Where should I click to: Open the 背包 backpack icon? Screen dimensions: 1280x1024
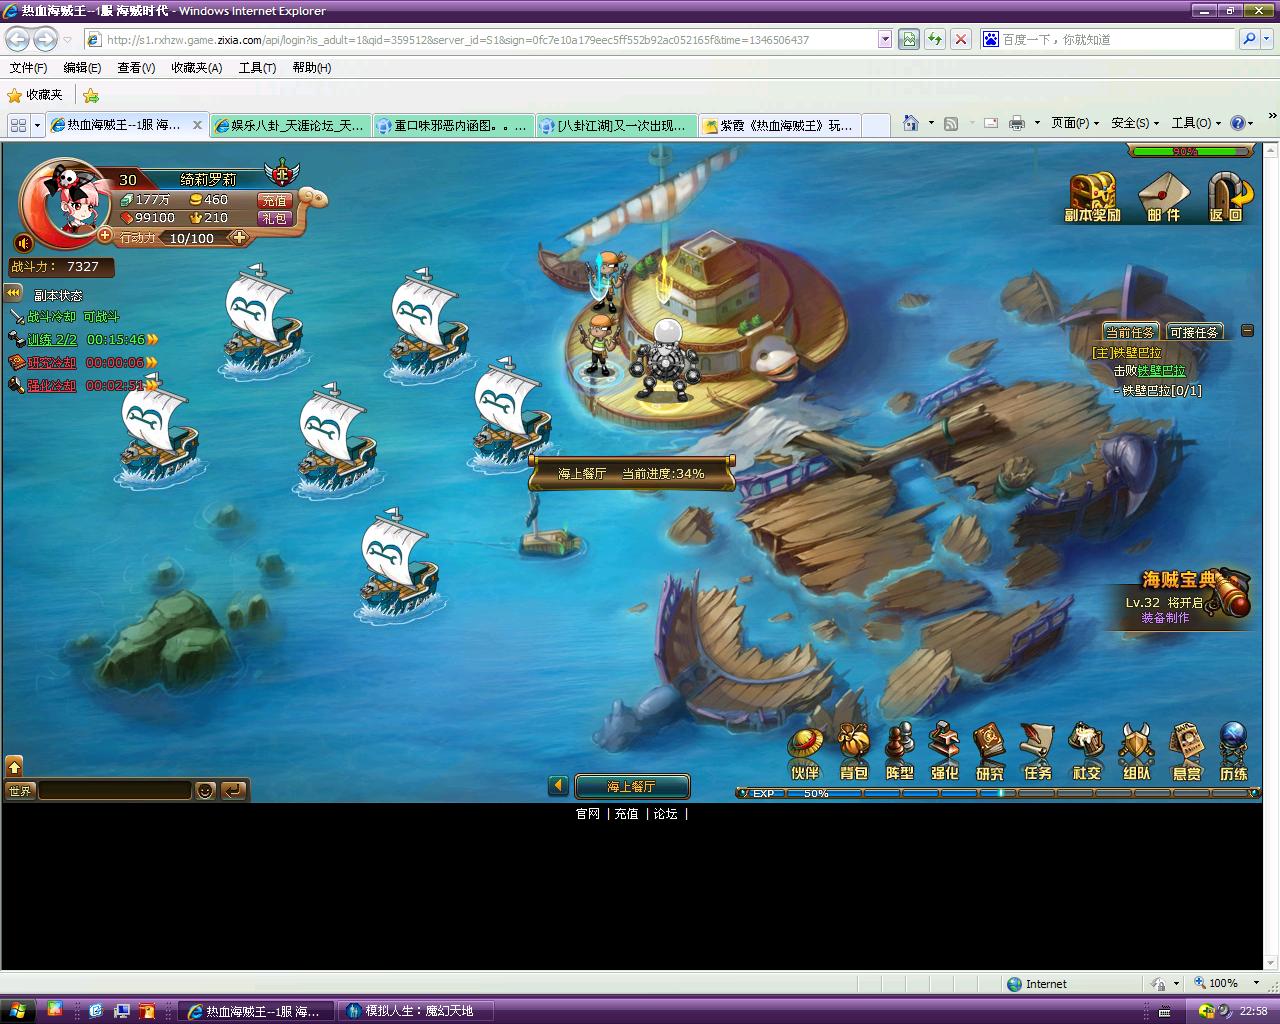point(853,752)
